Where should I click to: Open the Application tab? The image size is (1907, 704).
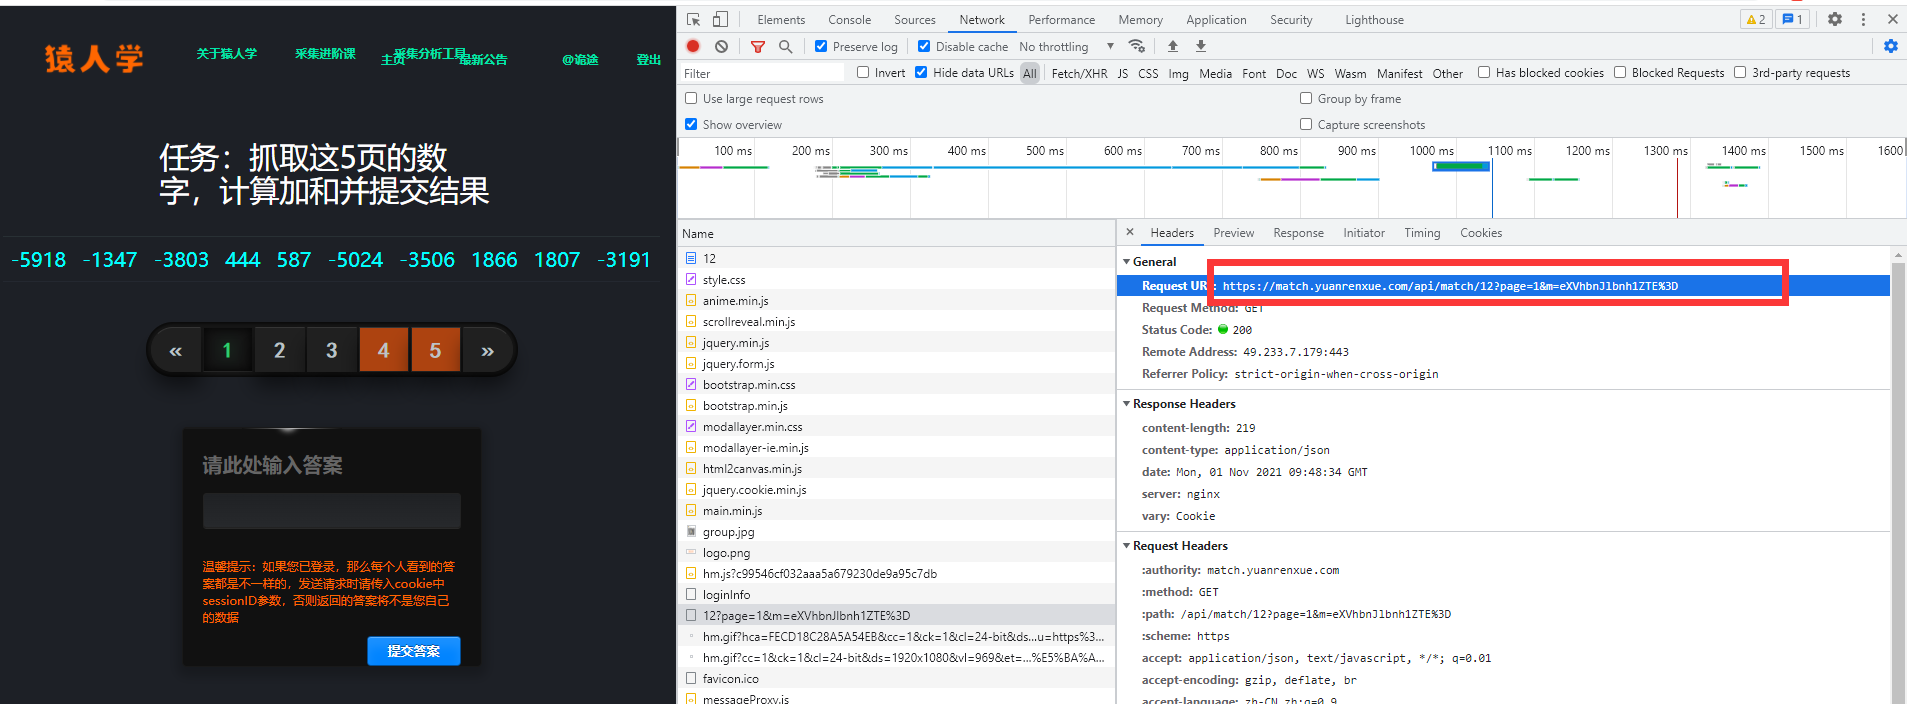(1216, 19)
